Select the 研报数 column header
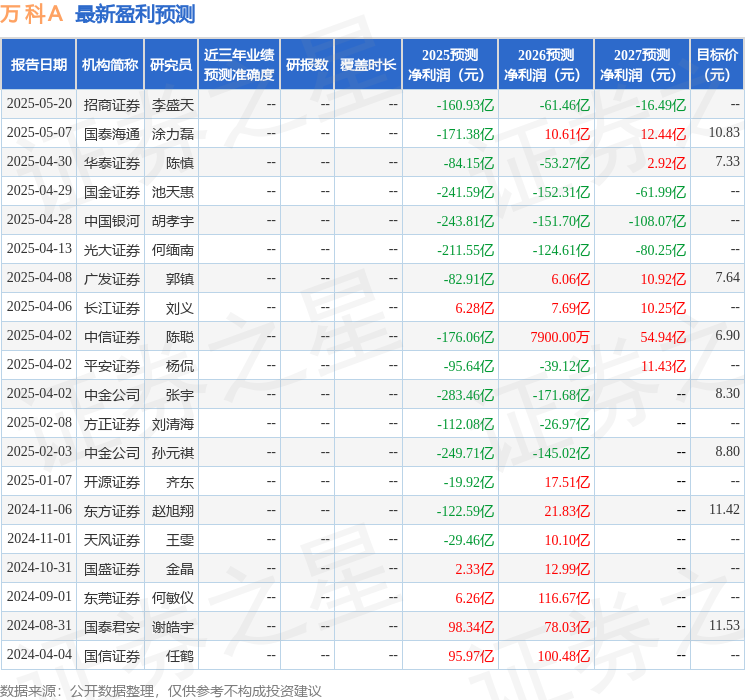This screenshot has height=700, width=745. [307, 65]
